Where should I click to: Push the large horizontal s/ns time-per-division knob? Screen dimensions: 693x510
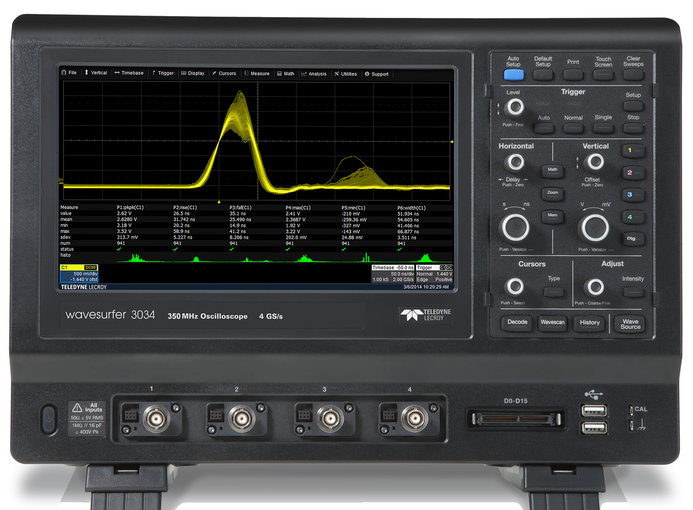(515, 227)
